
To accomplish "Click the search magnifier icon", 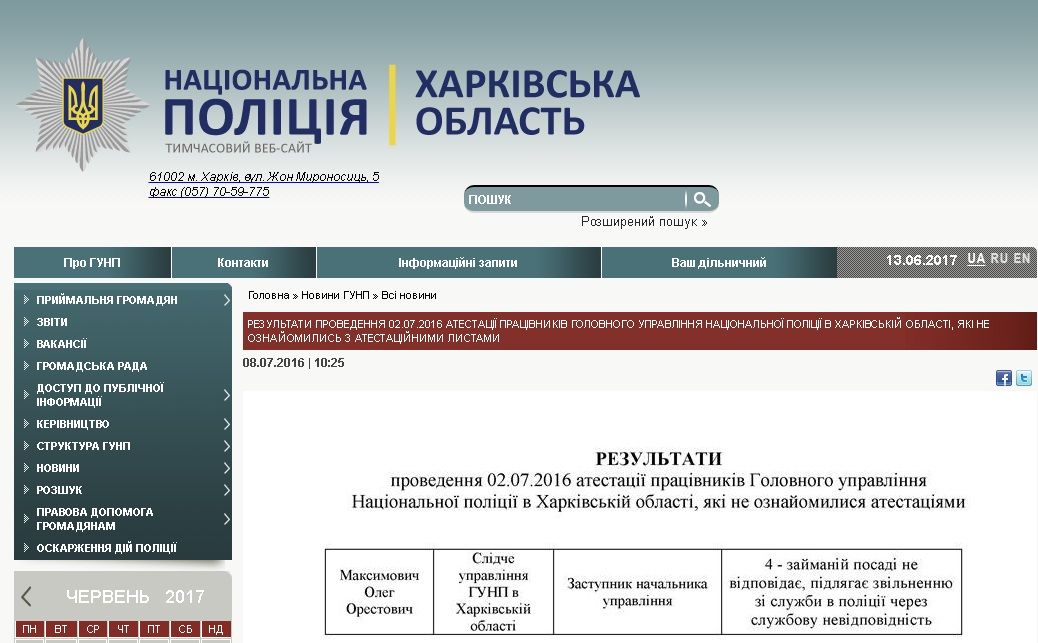I will point(703,198).
